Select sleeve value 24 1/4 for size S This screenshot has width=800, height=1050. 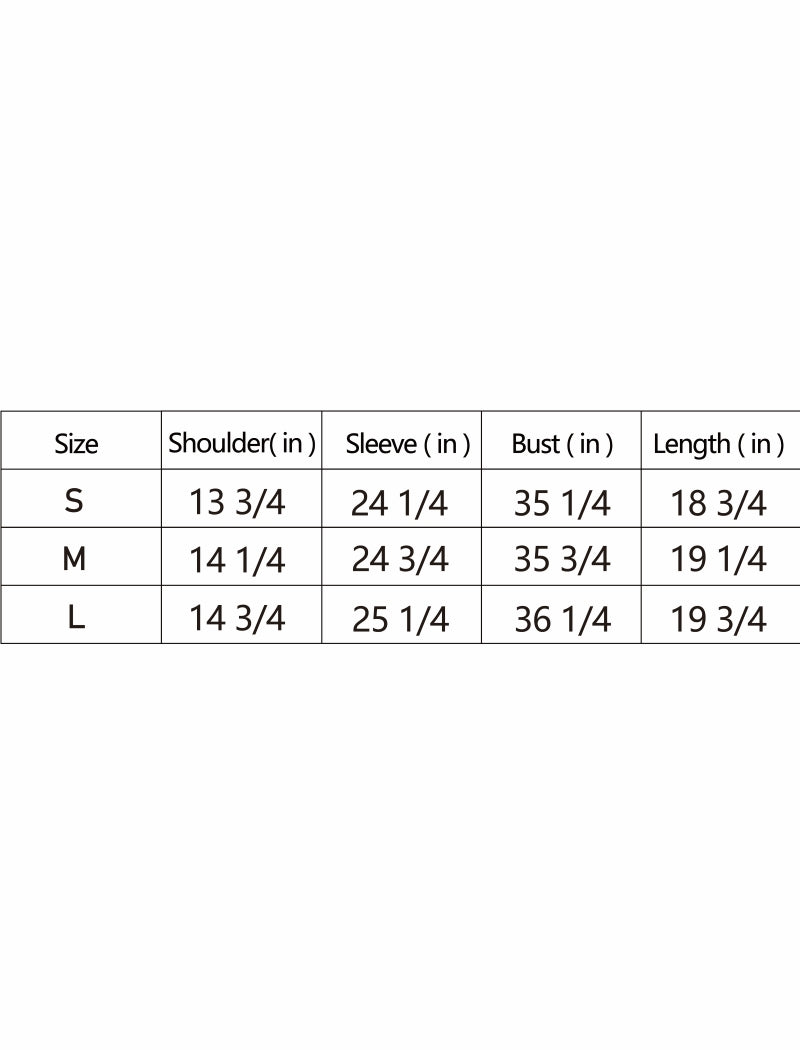point(399,503)
